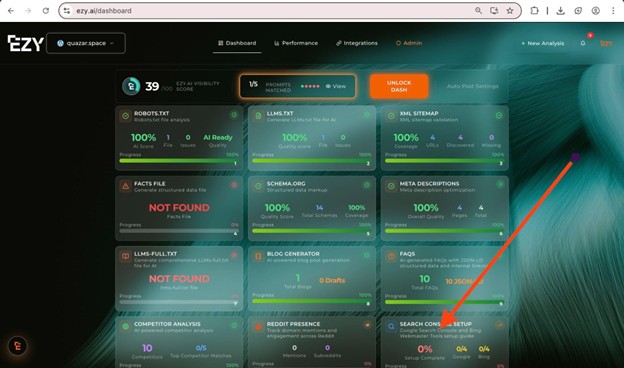Click the Competitor Analysis card icon

(x=125, y=327)
